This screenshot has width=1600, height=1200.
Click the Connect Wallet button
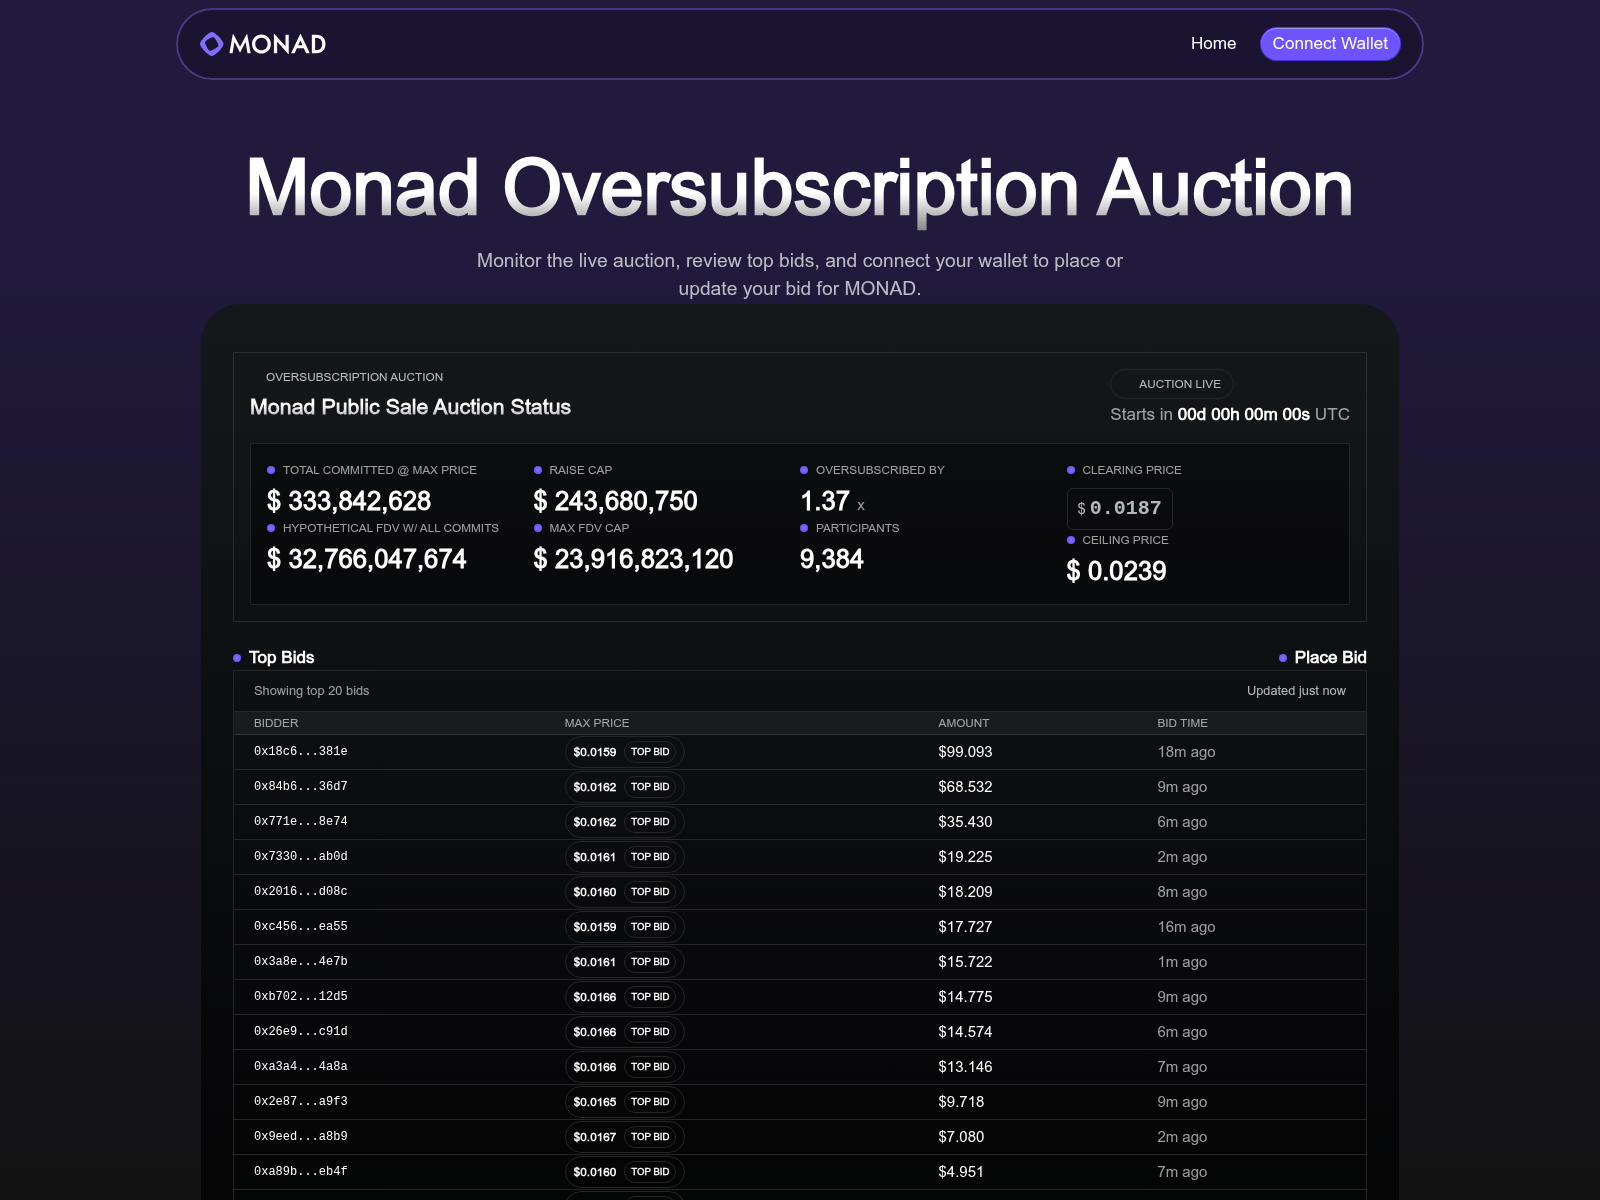(x=1330, y=43)
